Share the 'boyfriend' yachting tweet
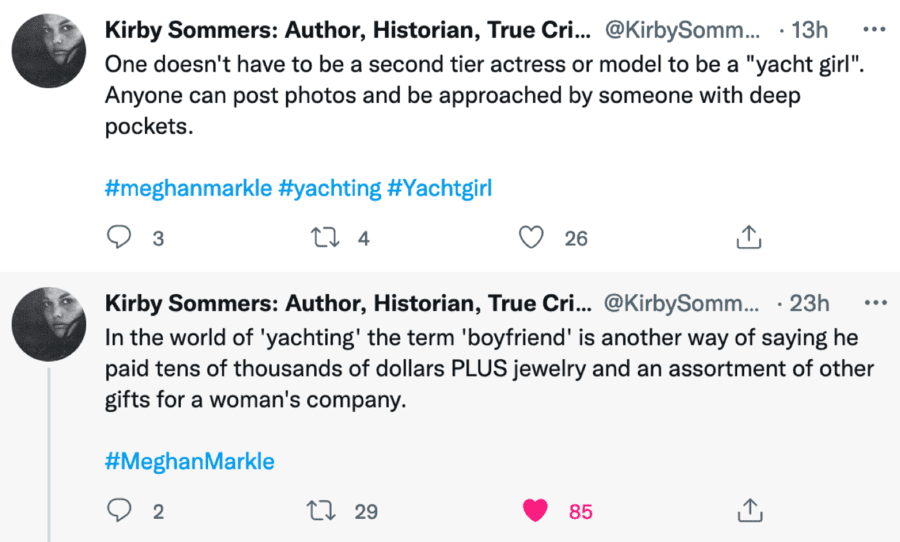Viewport: 900px width, 542px height. (749, 511)
